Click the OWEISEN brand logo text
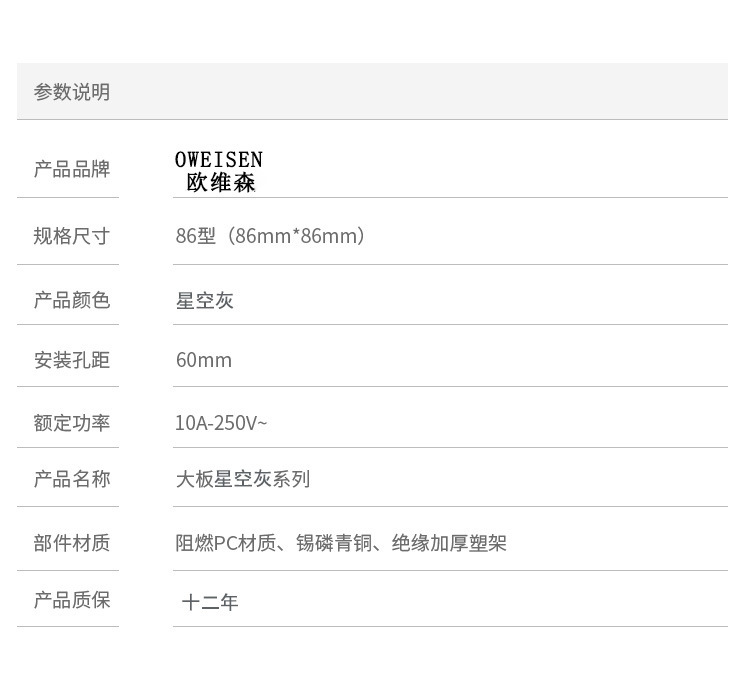The width and height of the screenshot is (750, 680). click(219, 160)
